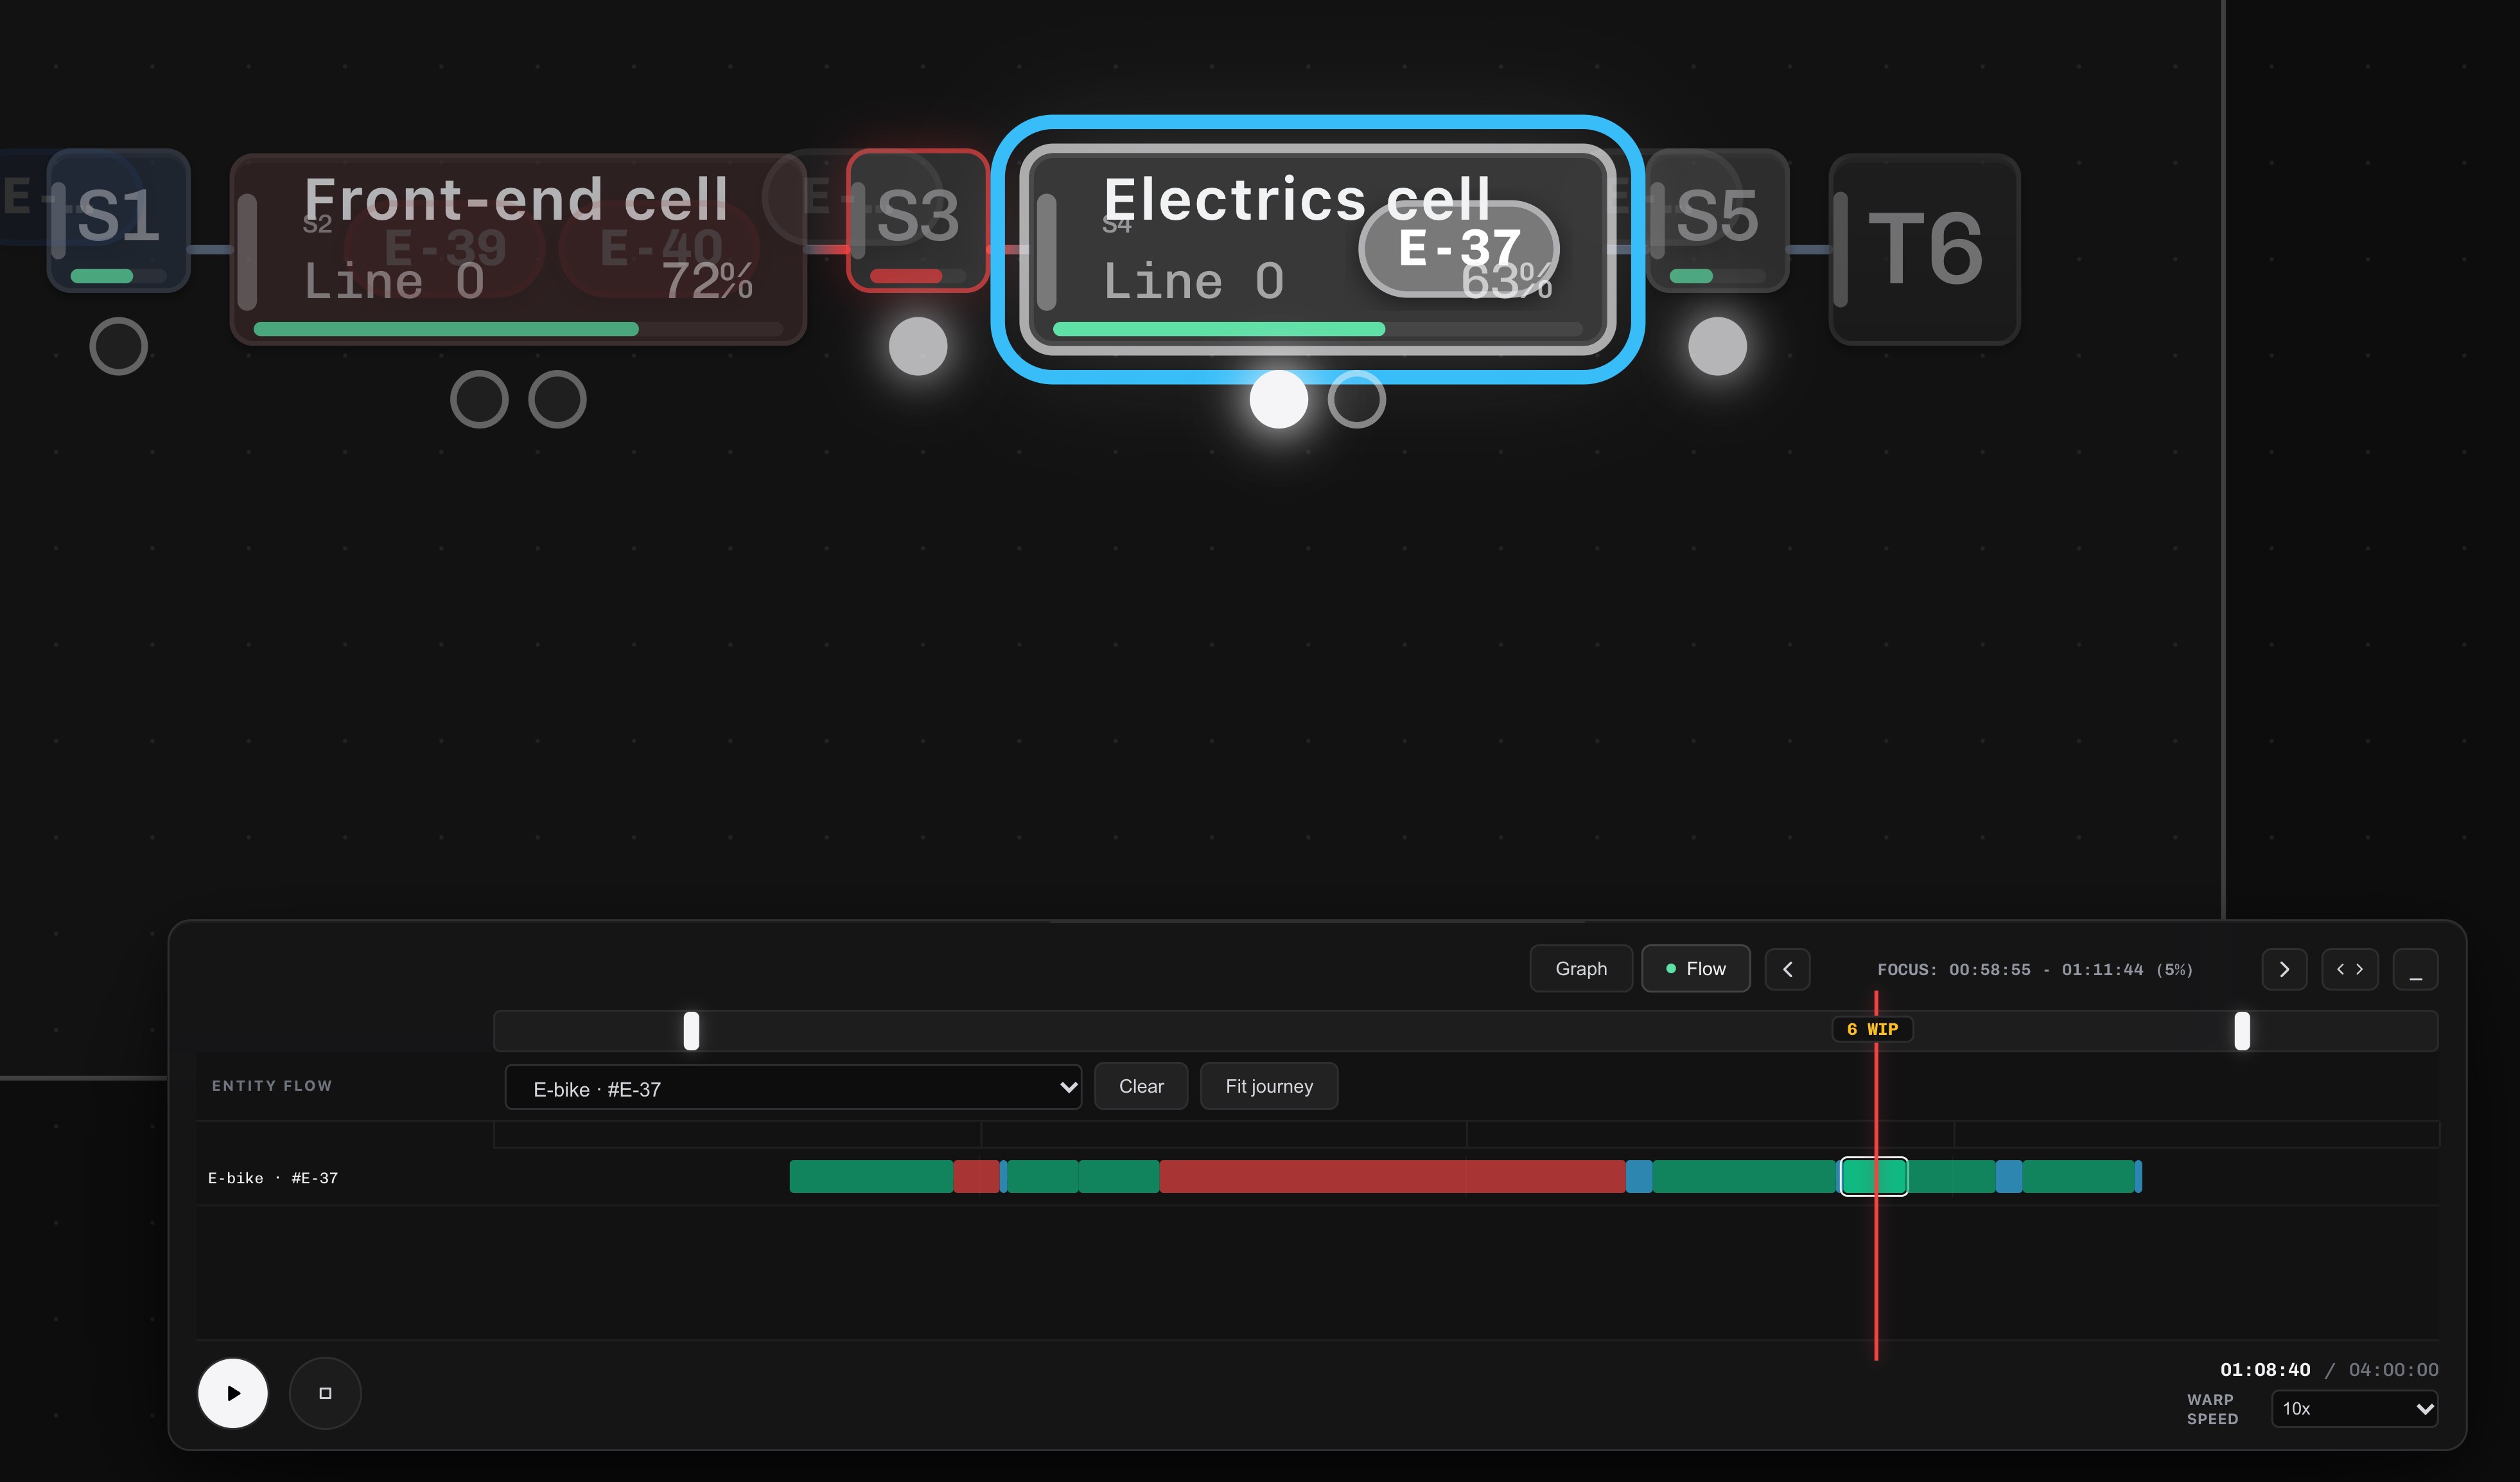Click the hollow circle below S1

click(118, 346)
